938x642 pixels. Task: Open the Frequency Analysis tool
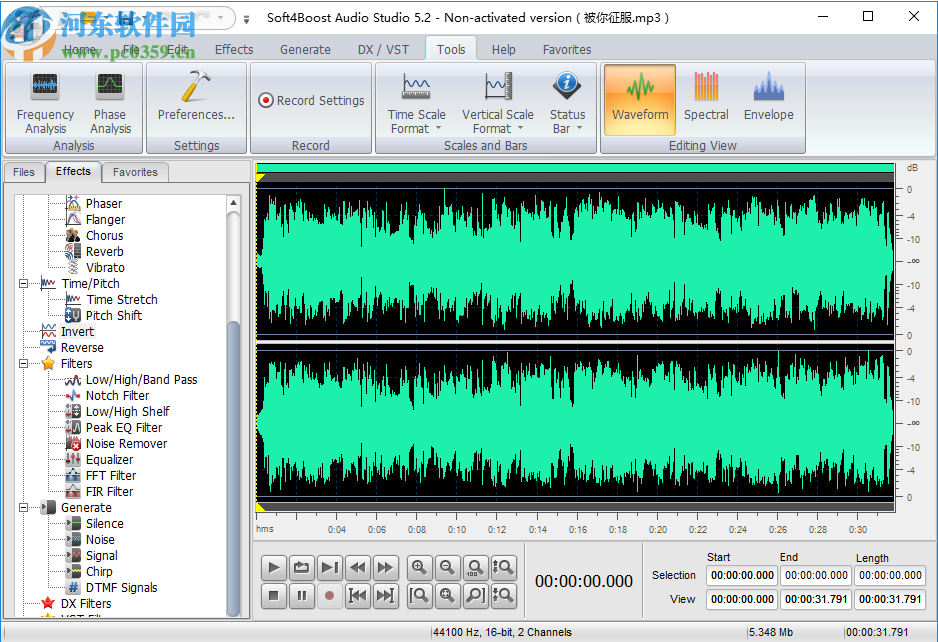coord(44,100)
